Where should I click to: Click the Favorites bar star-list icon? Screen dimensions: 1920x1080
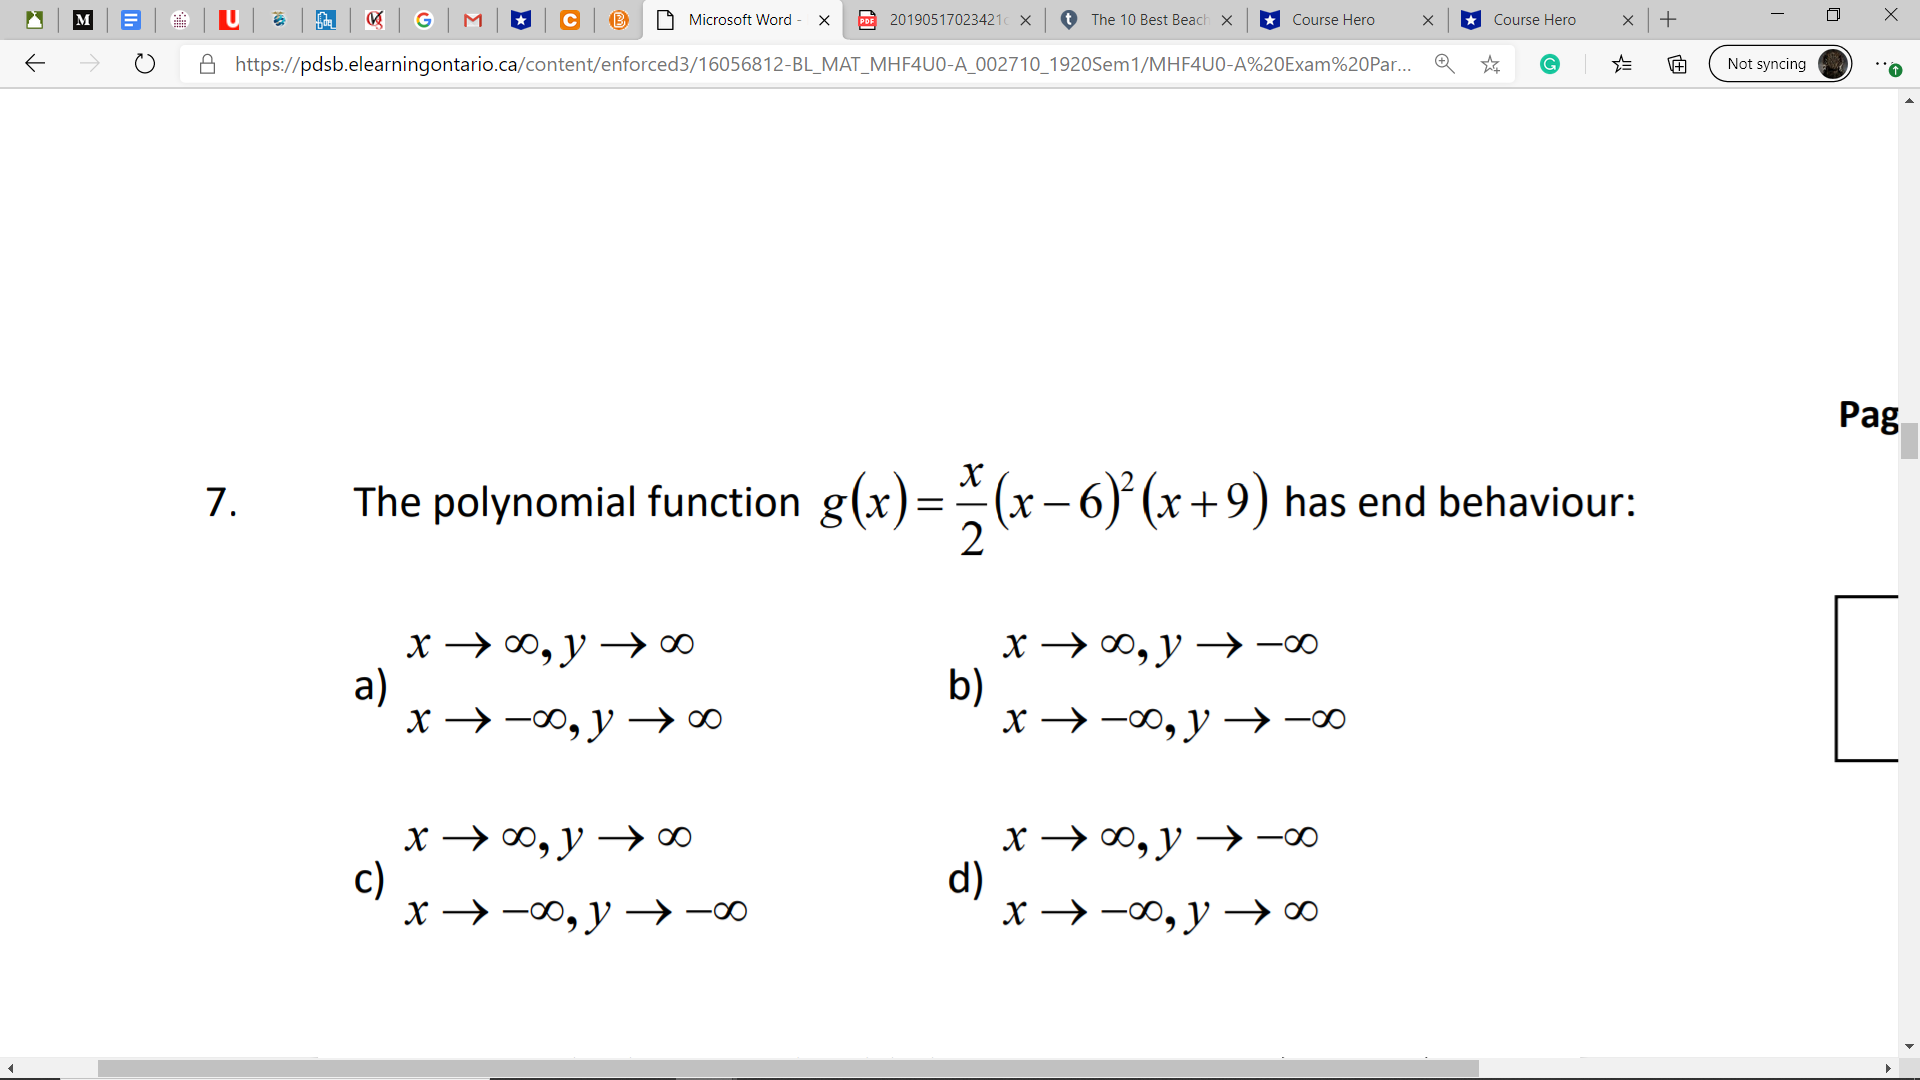click(x=1622, y=64)
